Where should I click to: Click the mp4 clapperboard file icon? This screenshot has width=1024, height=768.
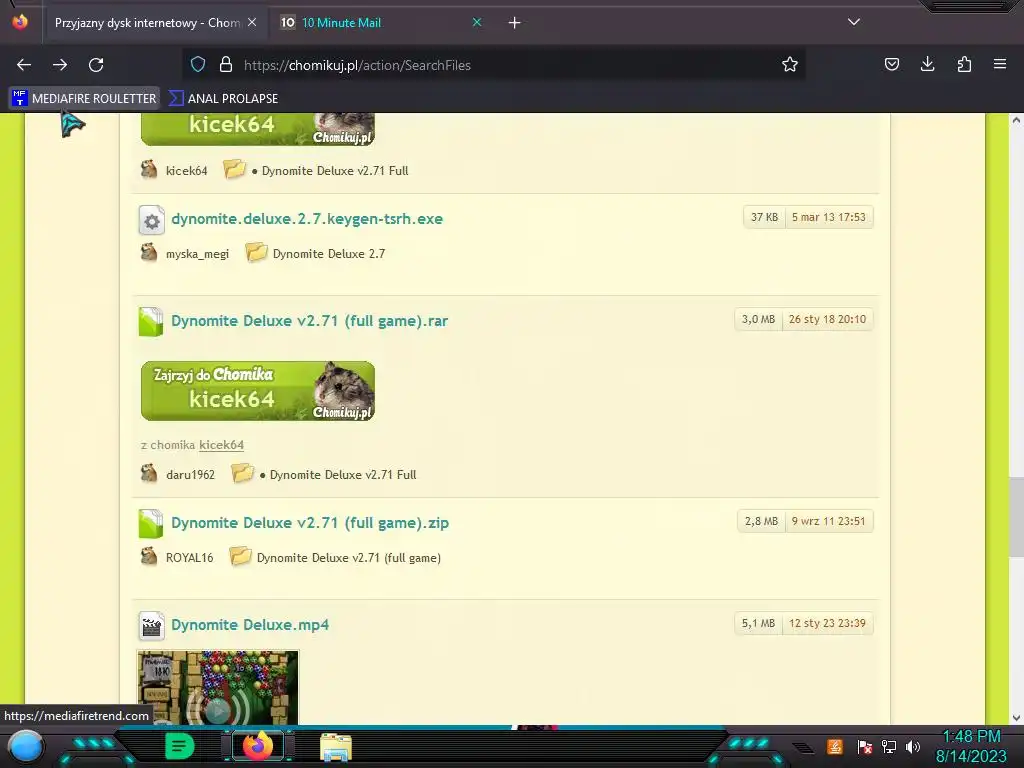(x=152, y=626)
